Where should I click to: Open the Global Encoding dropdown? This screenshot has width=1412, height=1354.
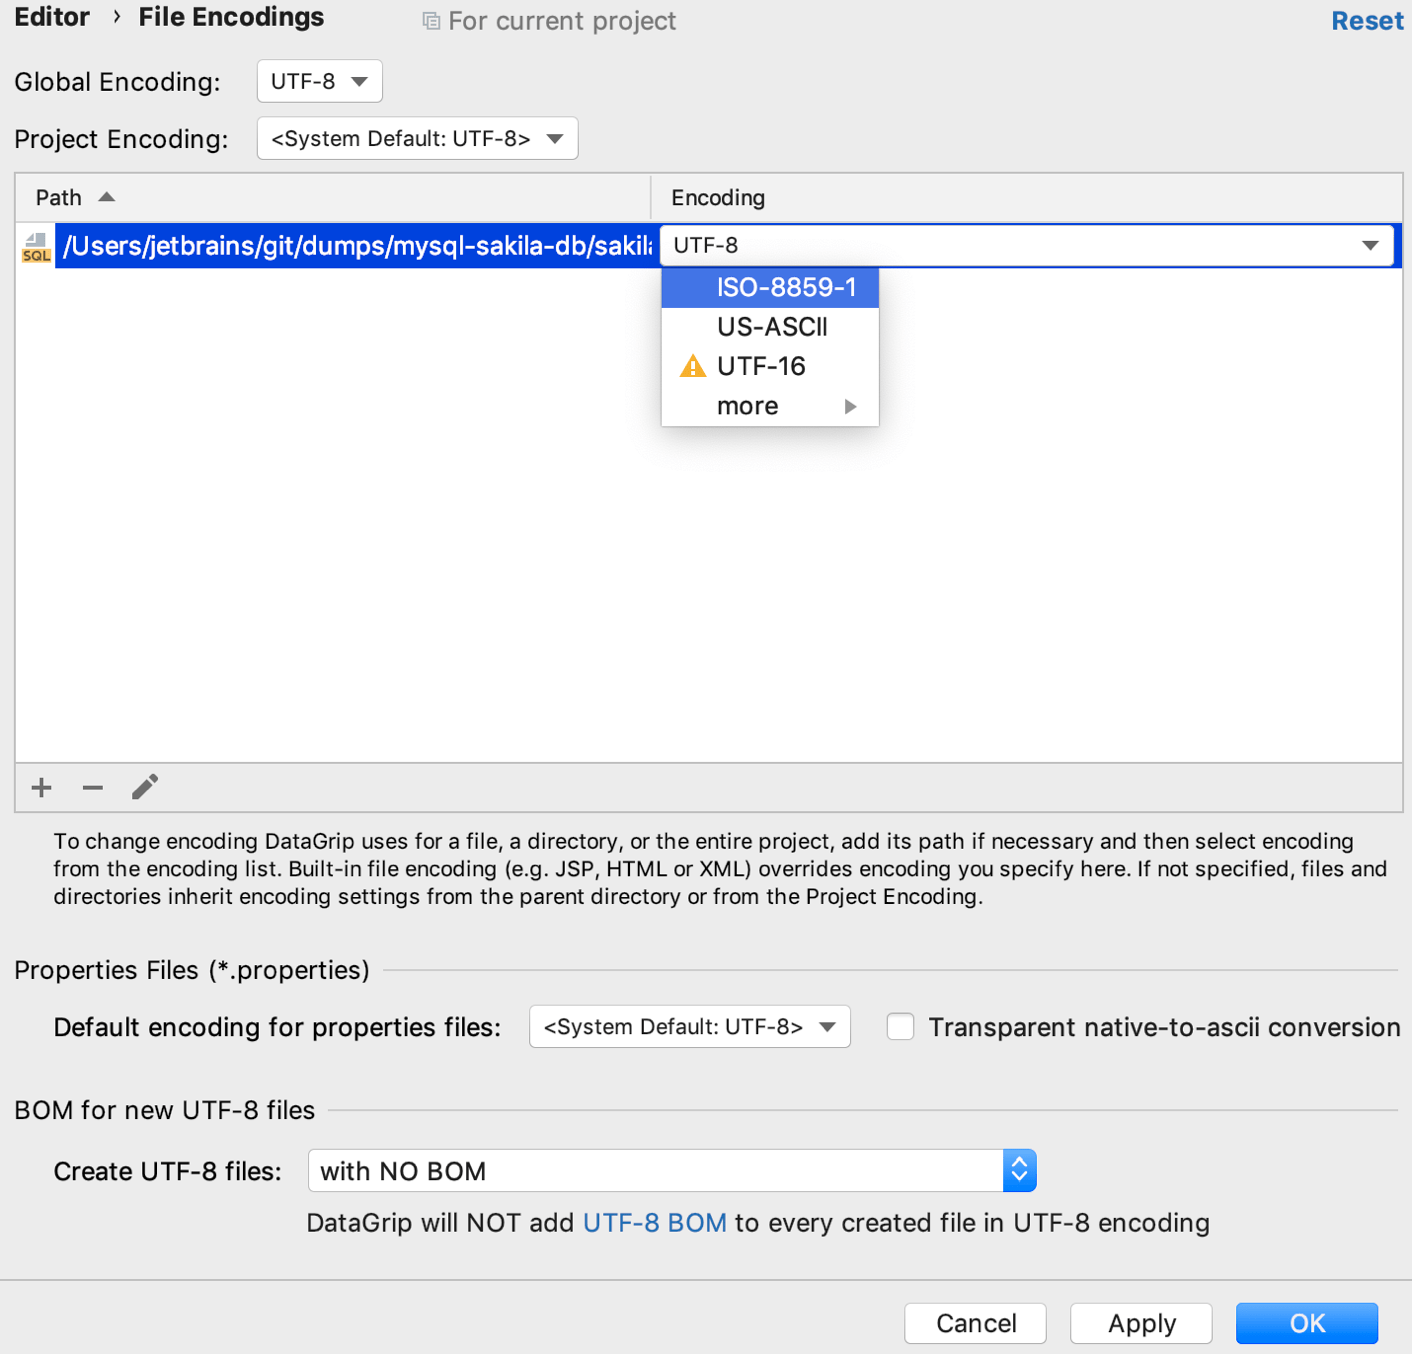[319, 81]
